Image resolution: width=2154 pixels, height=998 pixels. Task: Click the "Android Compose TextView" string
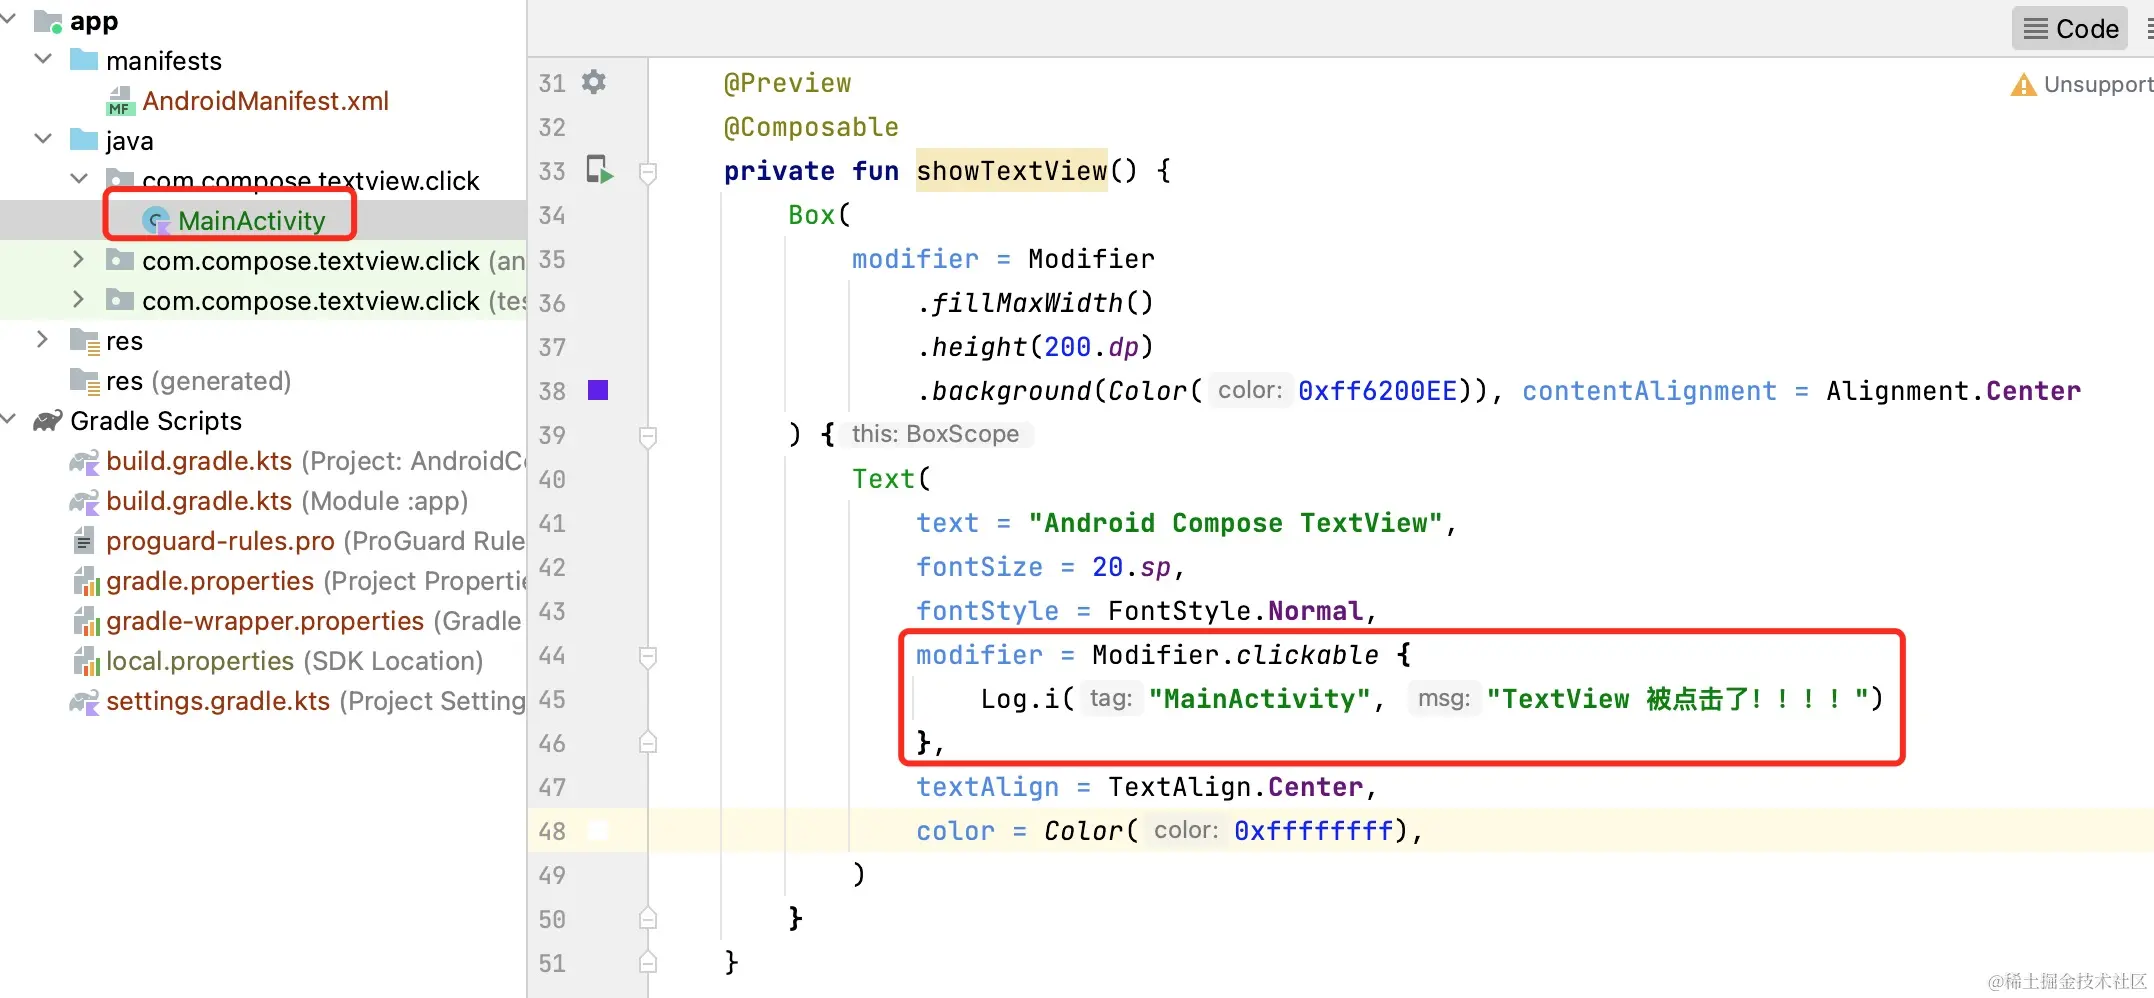1235,523
